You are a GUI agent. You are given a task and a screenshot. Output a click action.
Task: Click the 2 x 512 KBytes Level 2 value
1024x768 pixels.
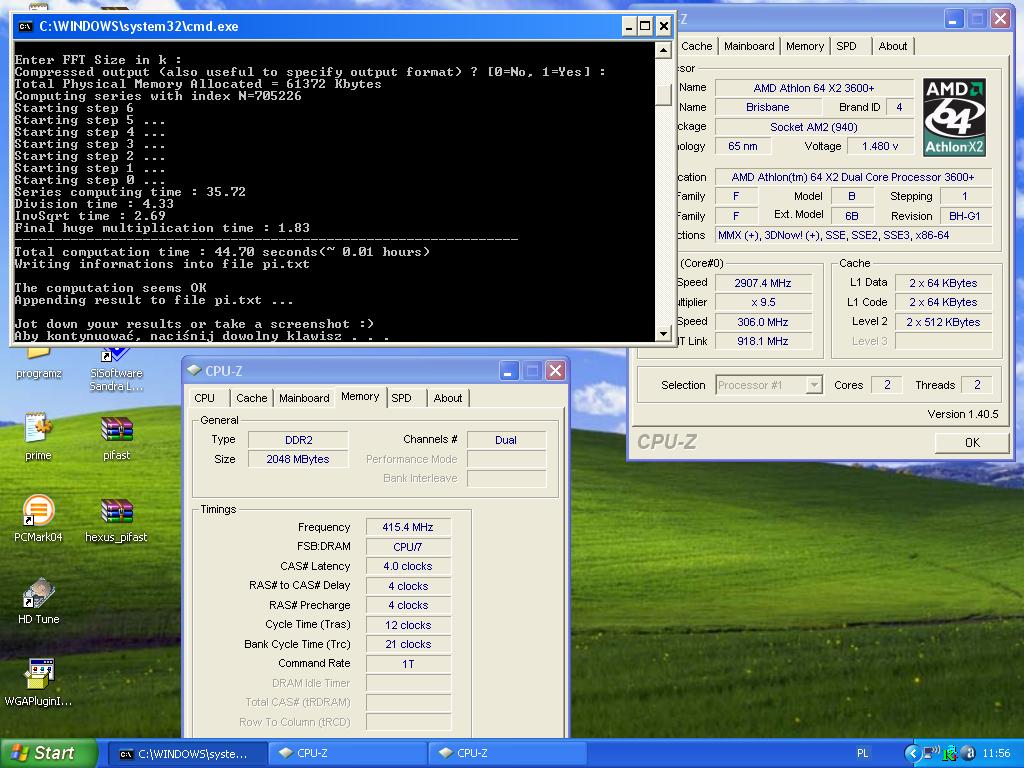point(943,322)
